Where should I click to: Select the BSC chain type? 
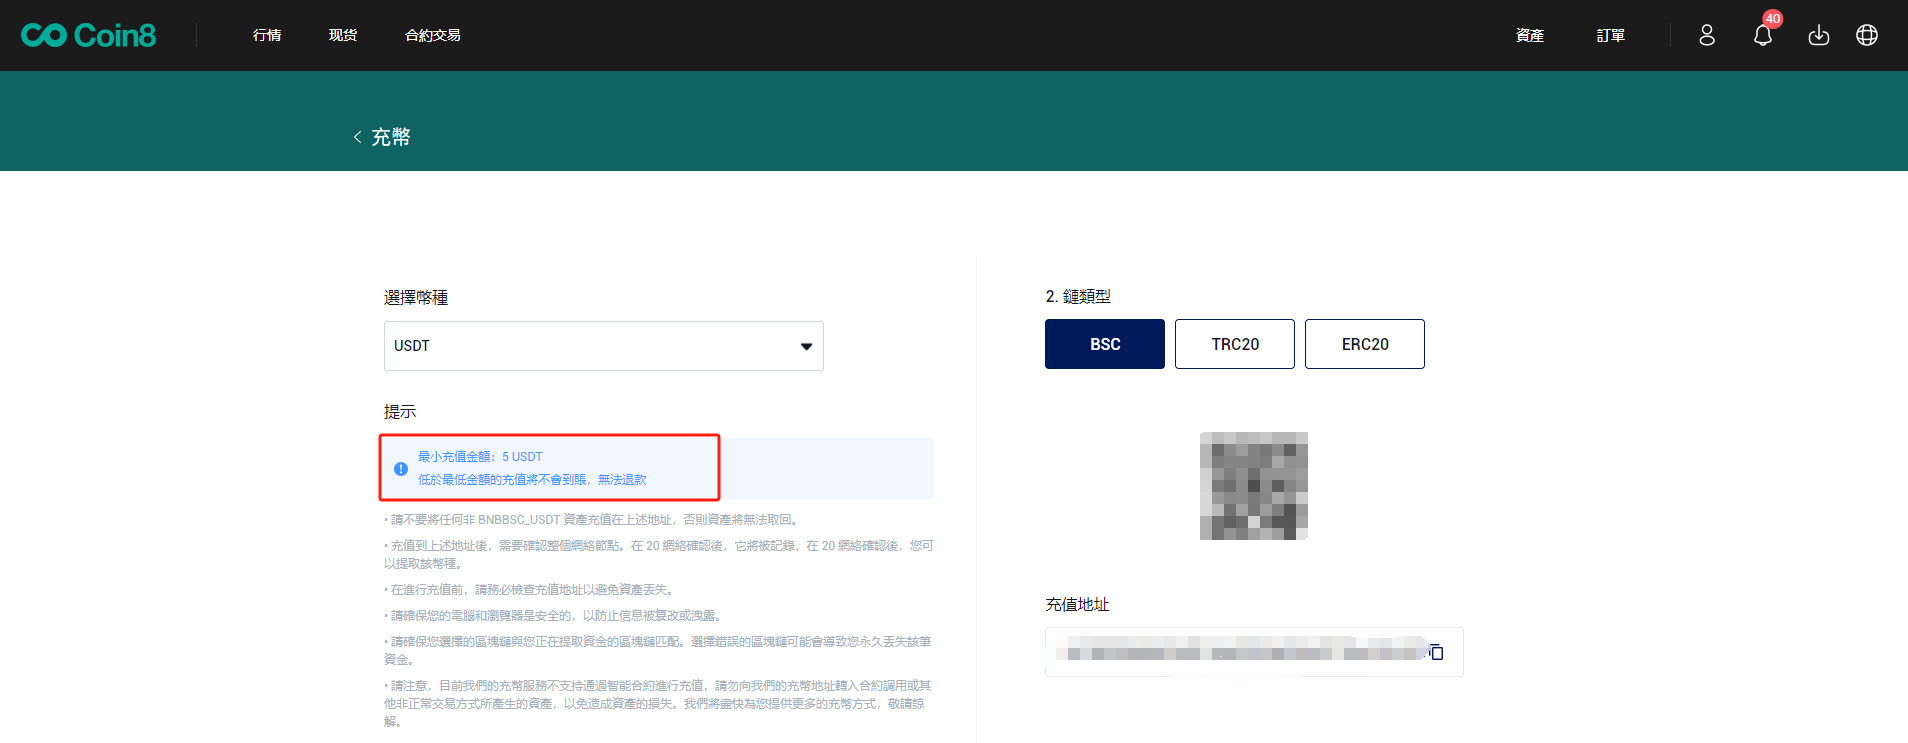(1104, 344)
